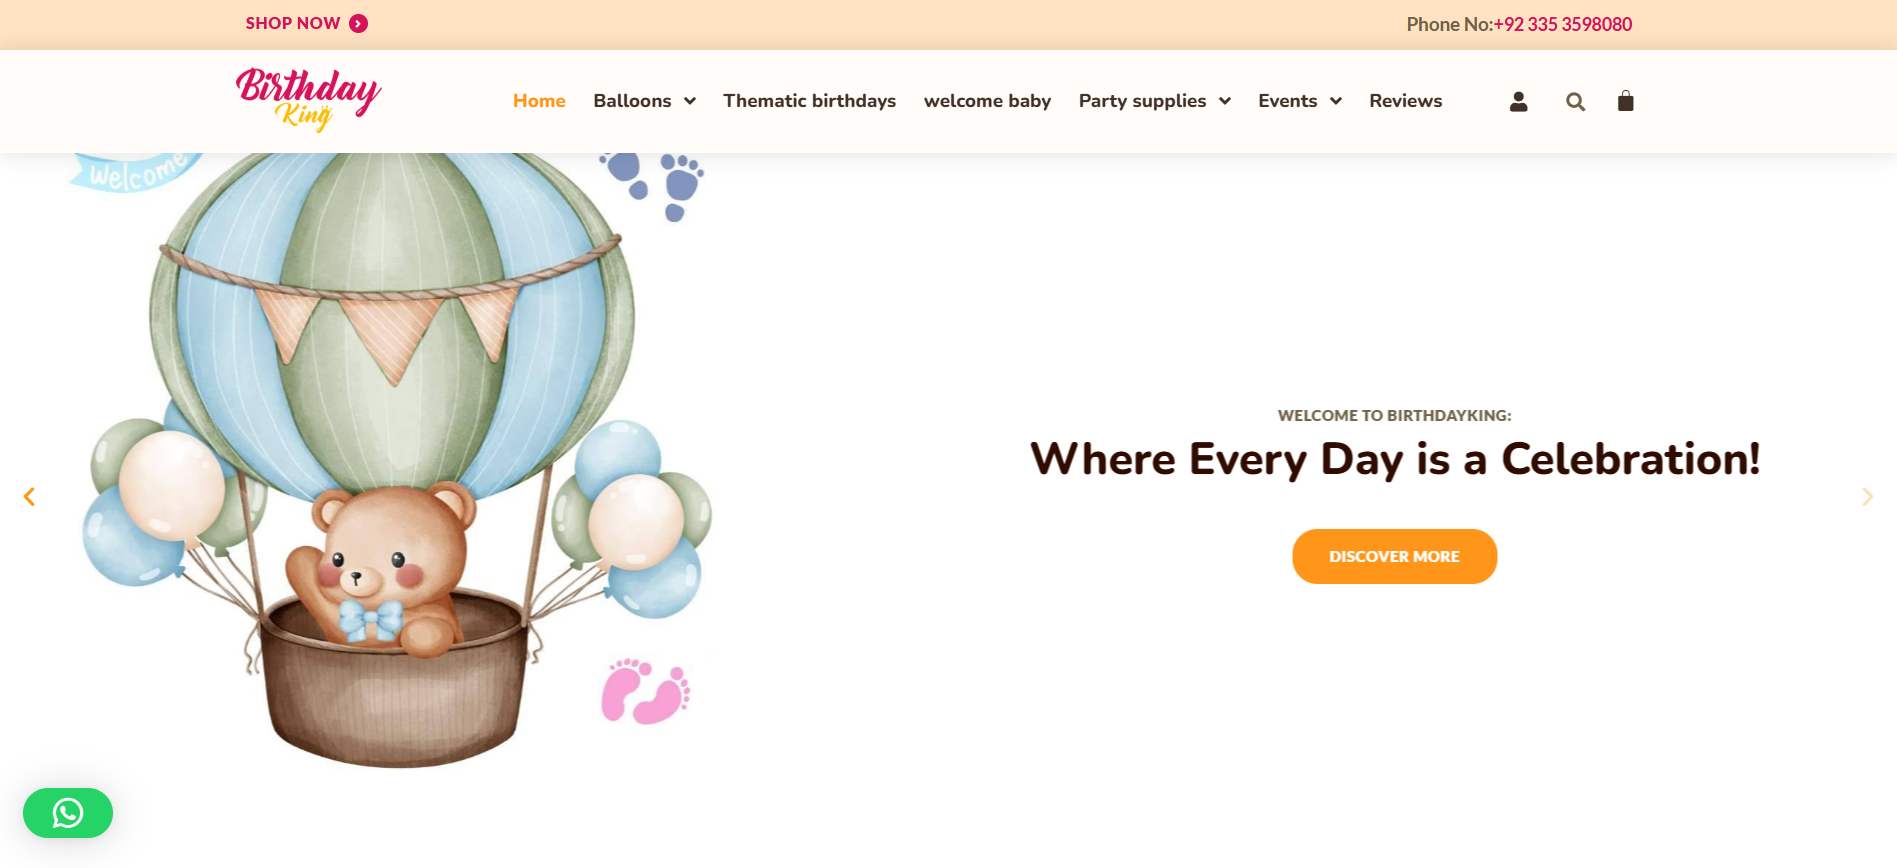Viewport: 1897px width, 868px height.
Task: Open the shopping bag cart icon
Action: click(x=1625, y=101)
